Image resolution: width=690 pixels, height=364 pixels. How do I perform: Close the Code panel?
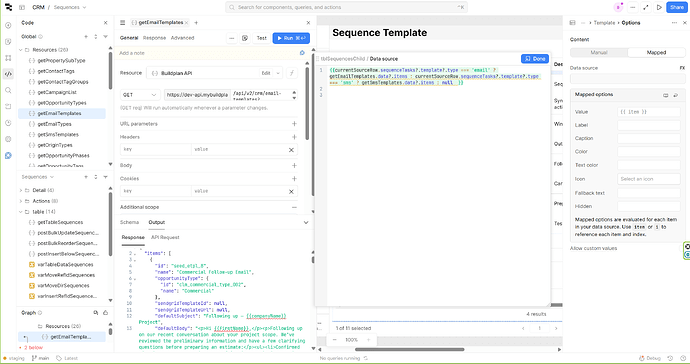coord(106,22)
